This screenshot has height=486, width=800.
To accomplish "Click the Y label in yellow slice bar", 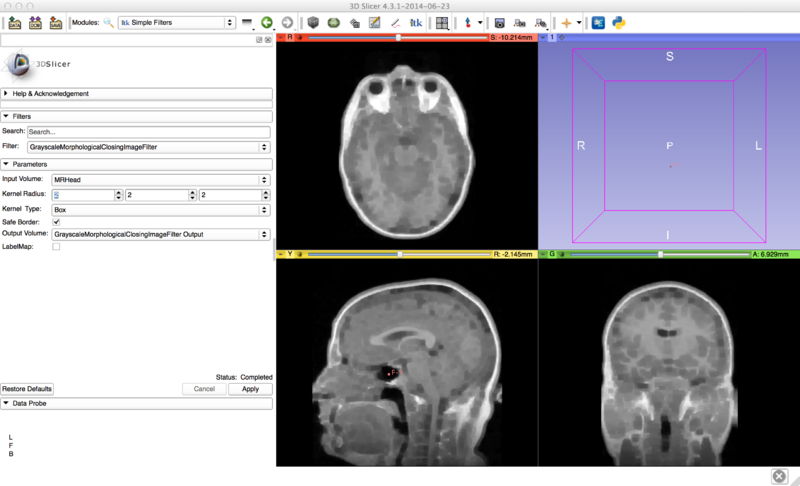I will click(x=290, y=254).
